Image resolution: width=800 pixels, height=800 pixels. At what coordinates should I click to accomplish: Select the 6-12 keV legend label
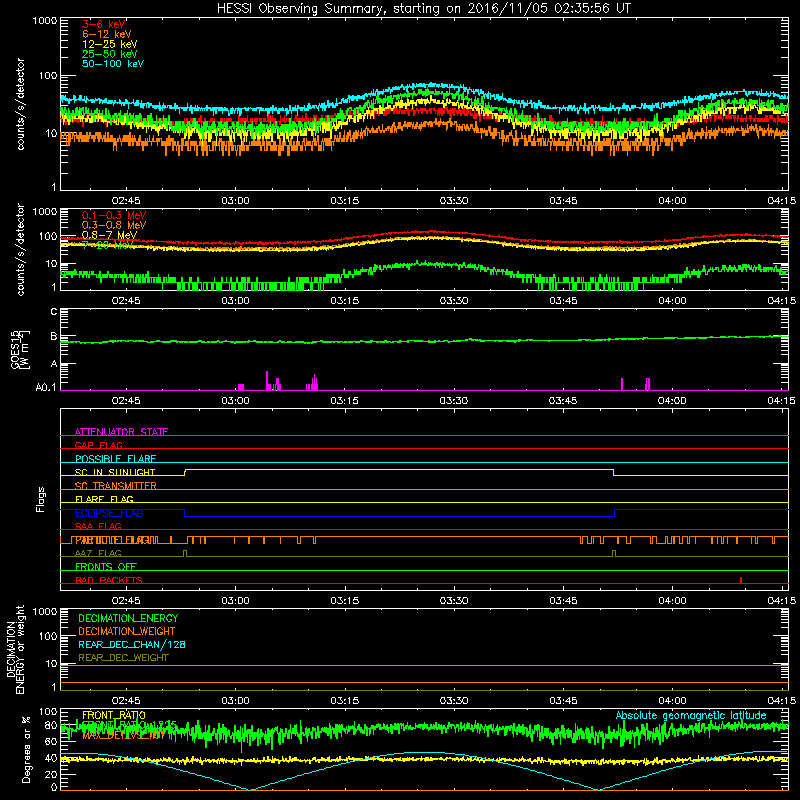click(x=107, y=34)
